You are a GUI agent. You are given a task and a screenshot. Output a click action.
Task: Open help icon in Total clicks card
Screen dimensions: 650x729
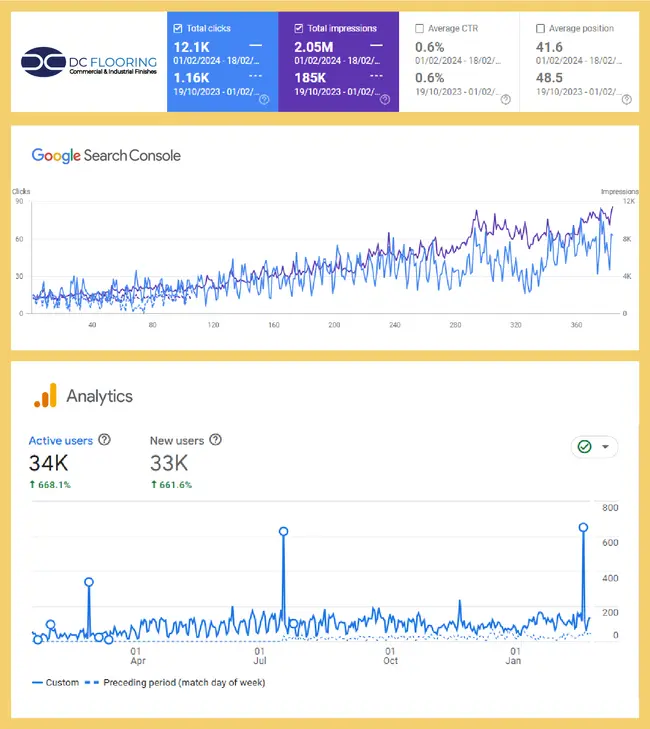[x=264, y=99]
